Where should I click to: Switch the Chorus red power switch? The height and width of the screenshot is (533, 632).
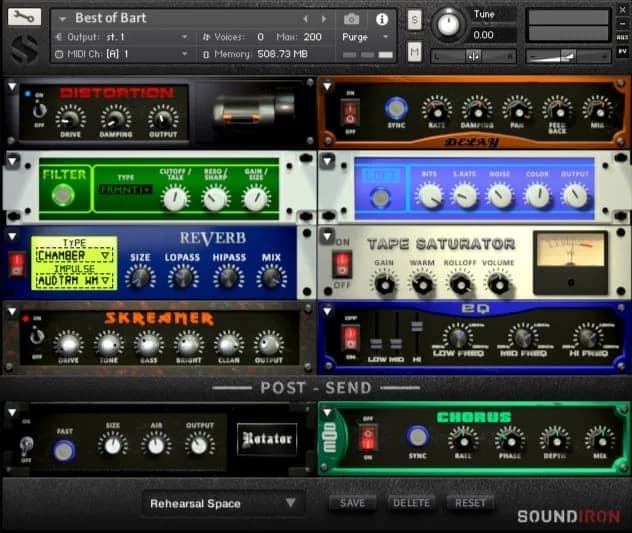[369, 438]
